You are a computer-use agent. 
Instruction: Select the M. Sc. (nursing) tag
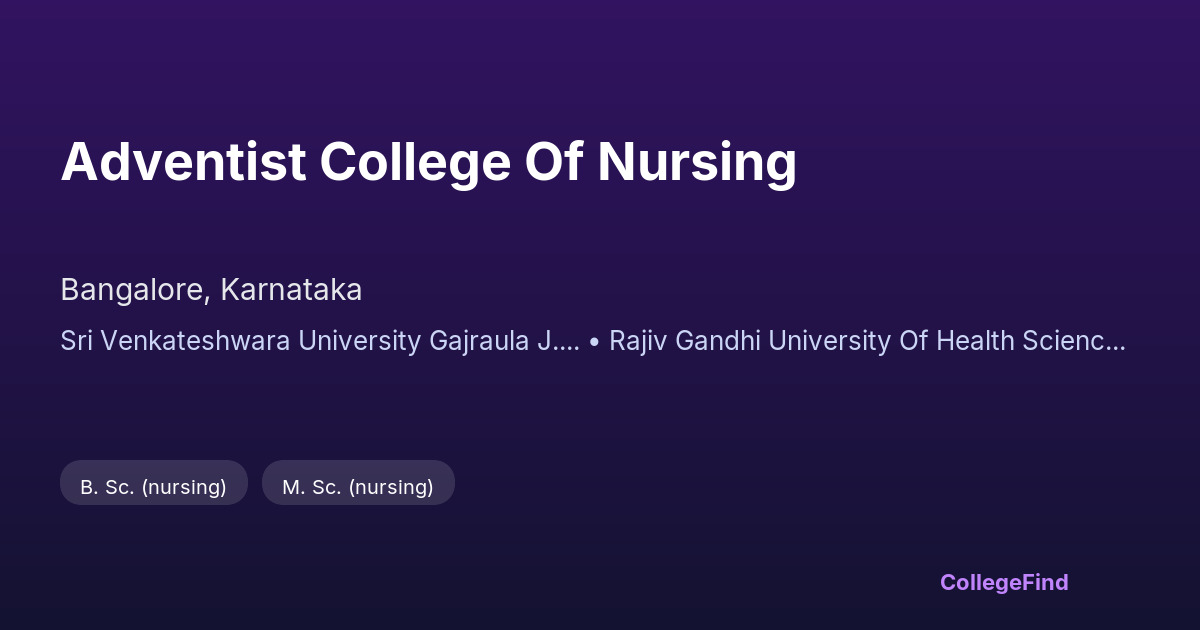tap(357, 487)
